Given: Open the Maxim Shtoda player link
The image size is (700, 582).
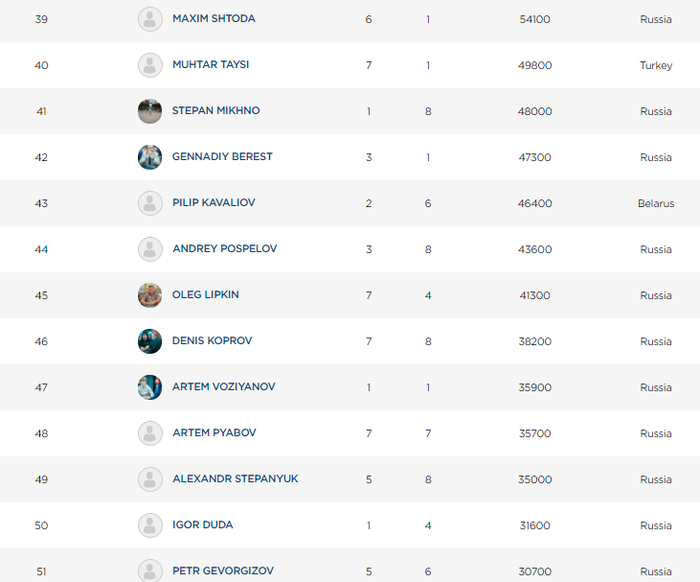Looking at the screenshot, I should coord(213,19).
